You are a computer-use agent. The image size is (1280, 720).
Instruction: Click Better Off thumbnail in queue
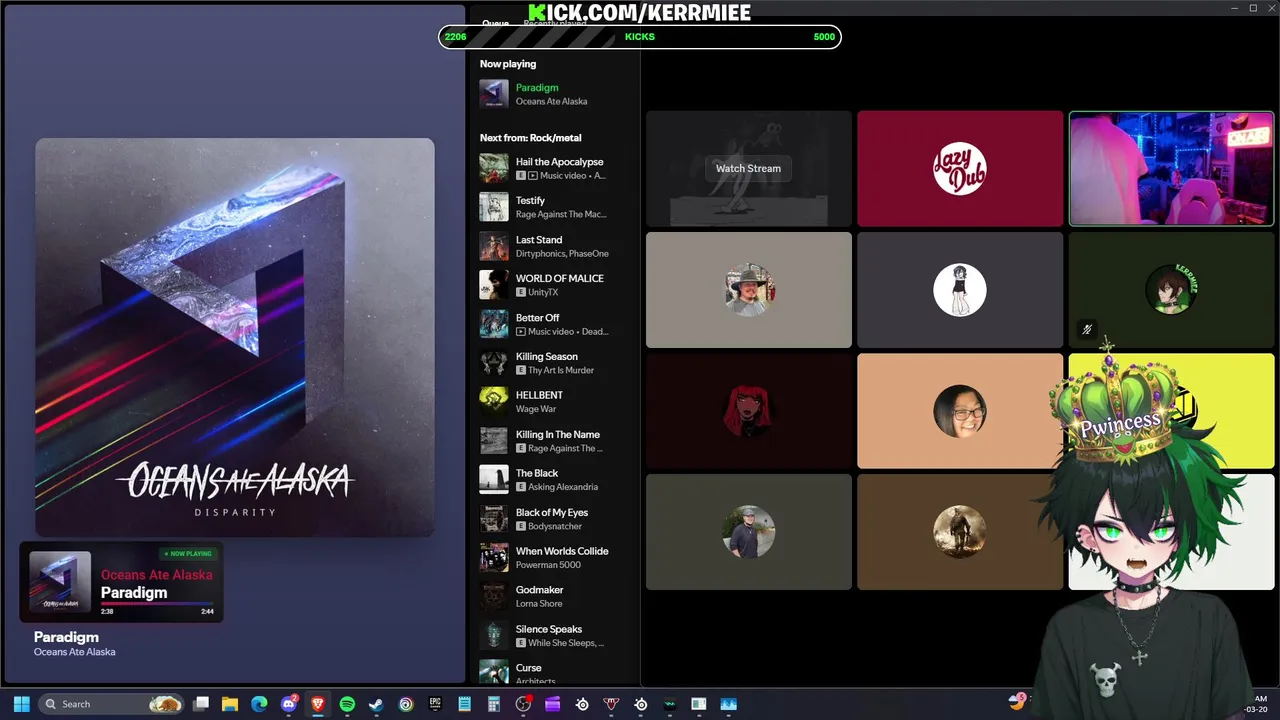coord(494,324)
